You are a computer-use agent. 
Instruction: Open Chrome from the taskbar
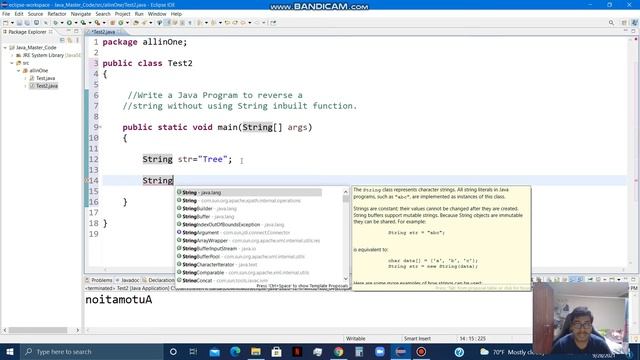(338, 351)
